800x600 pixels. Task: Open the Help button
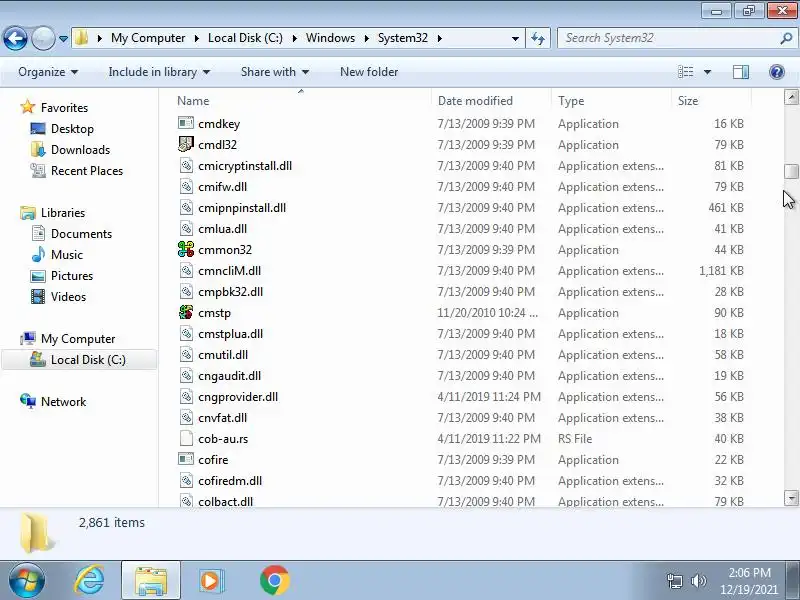(777, 72)
